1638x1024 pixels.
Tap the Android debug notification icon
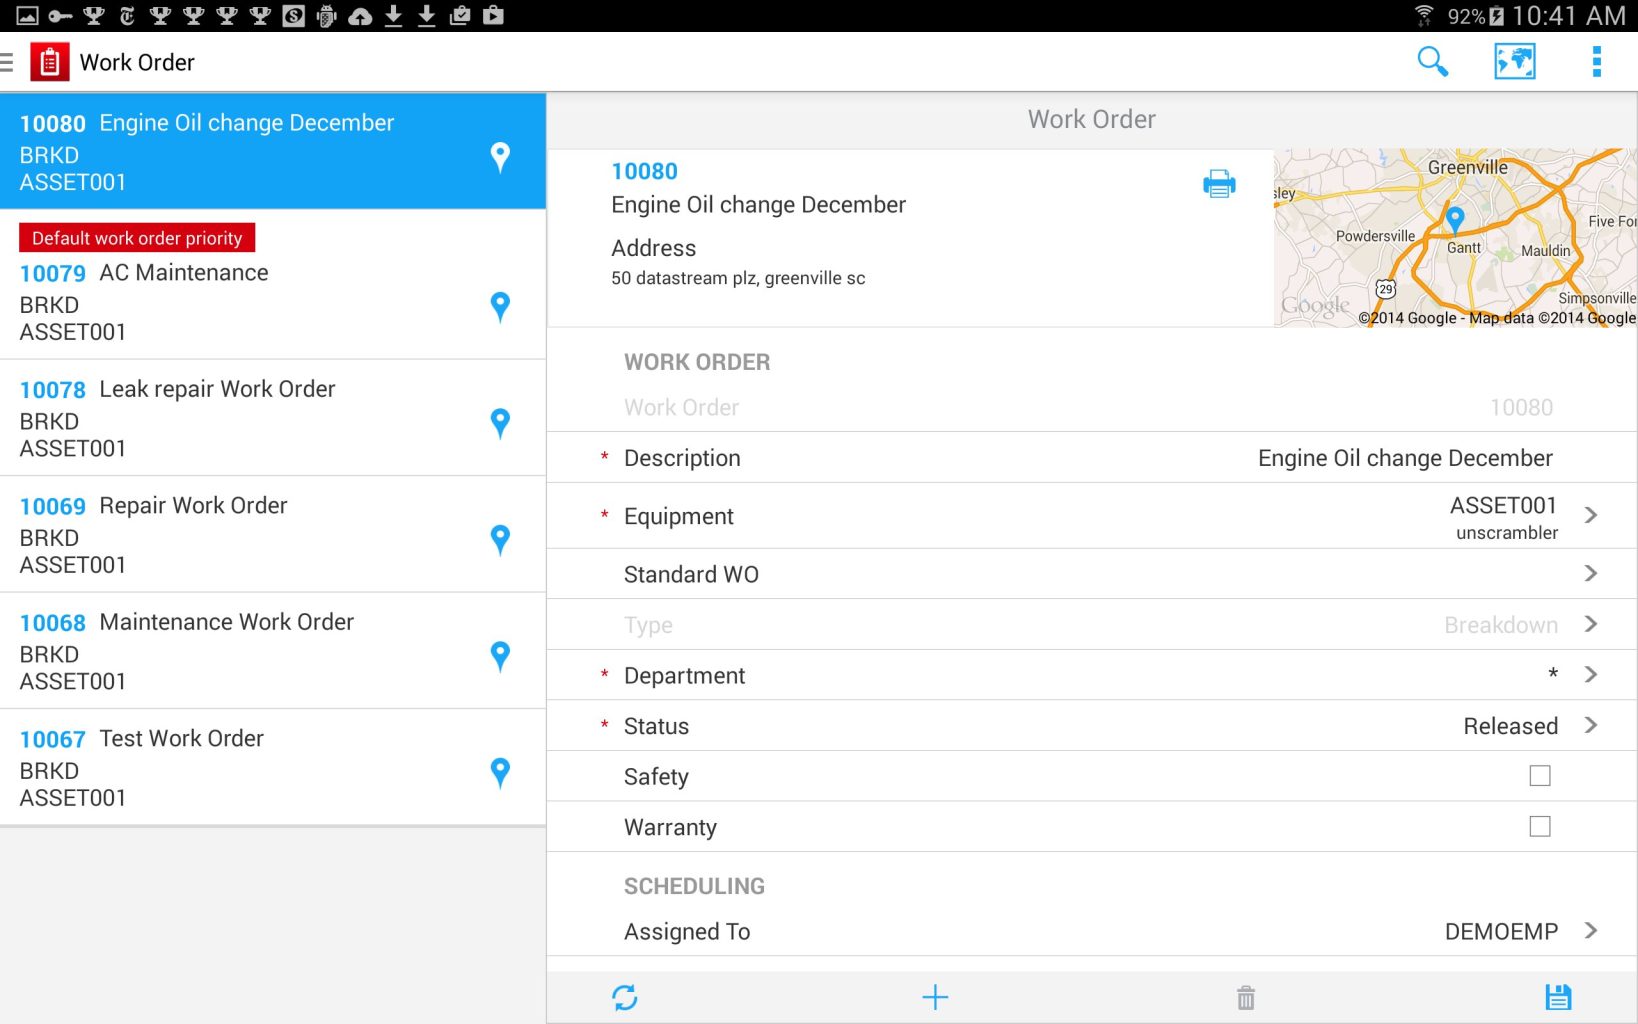(x=326, y=16)
